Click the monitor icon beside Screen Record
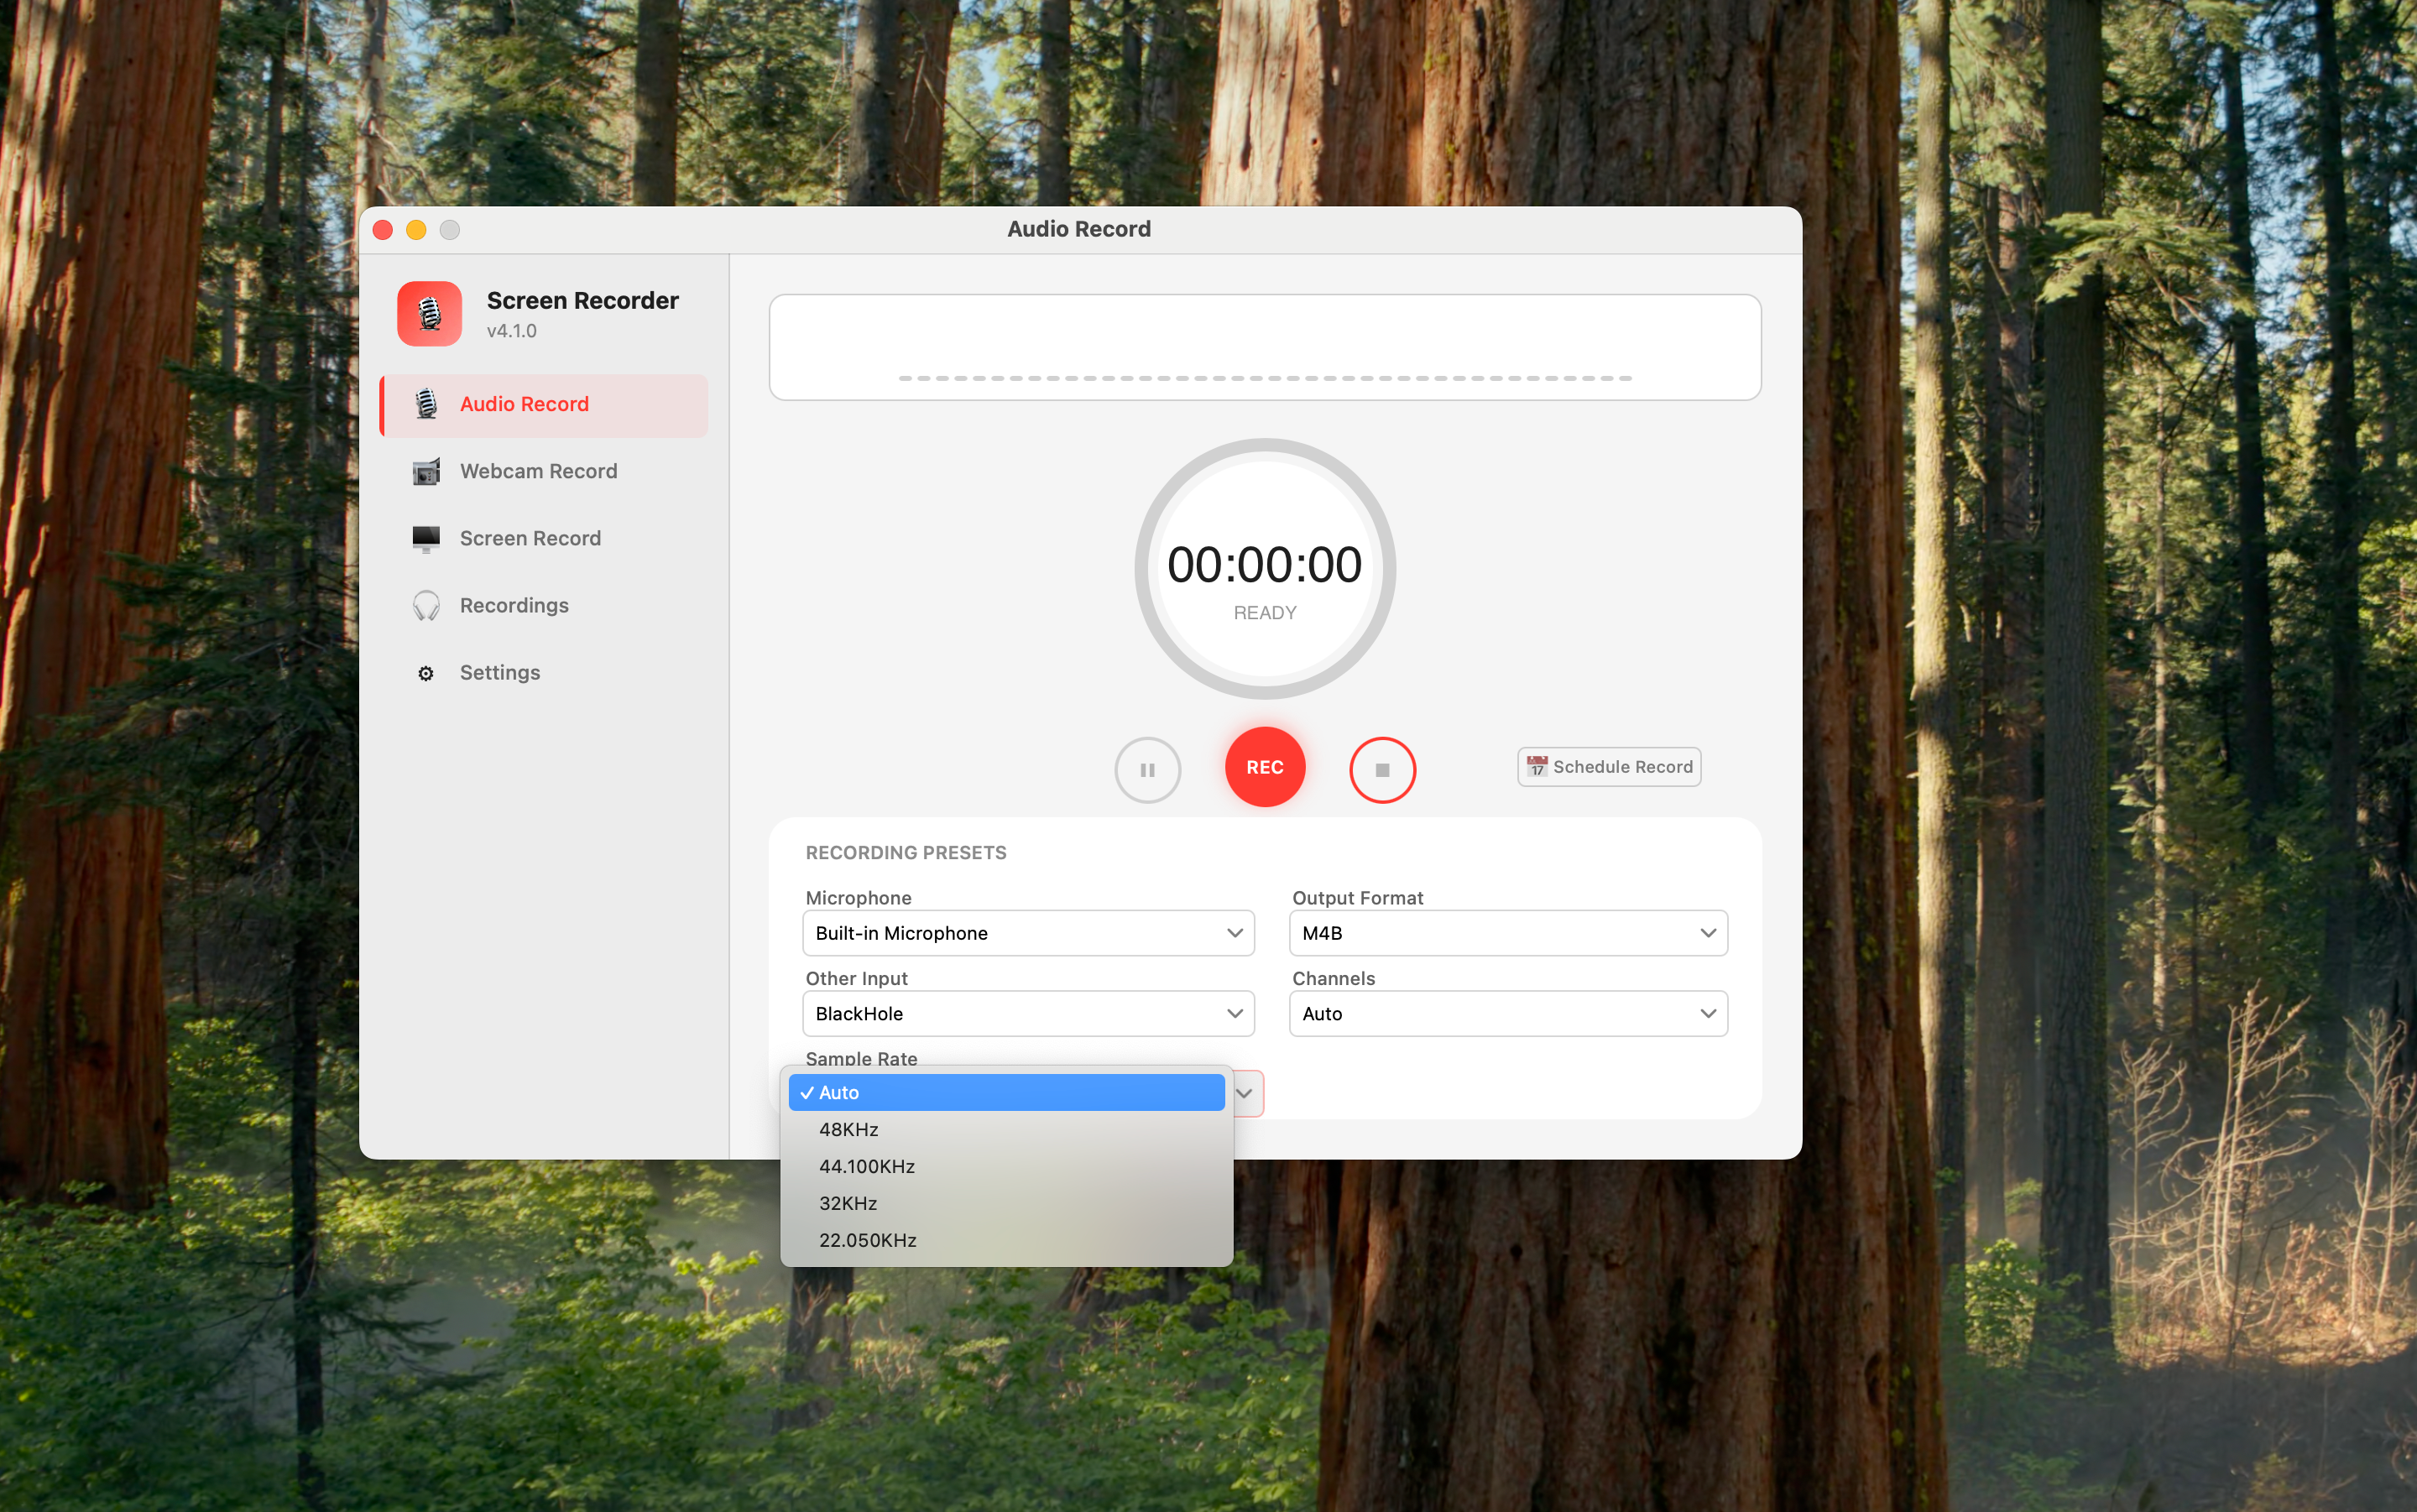 [x=426, y=538]
